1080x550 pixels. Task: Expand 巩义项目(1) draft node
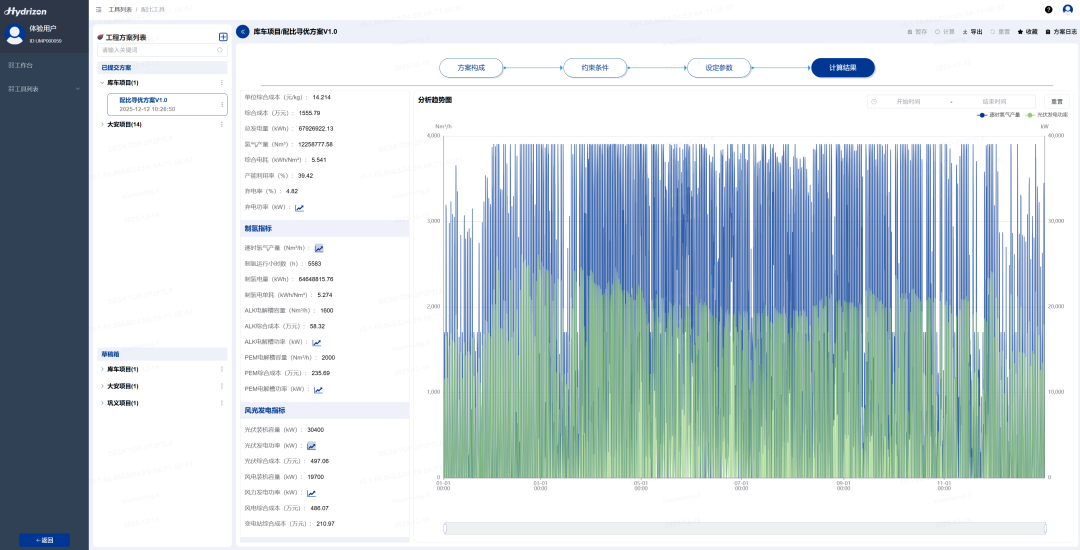(x=103, y=403)
